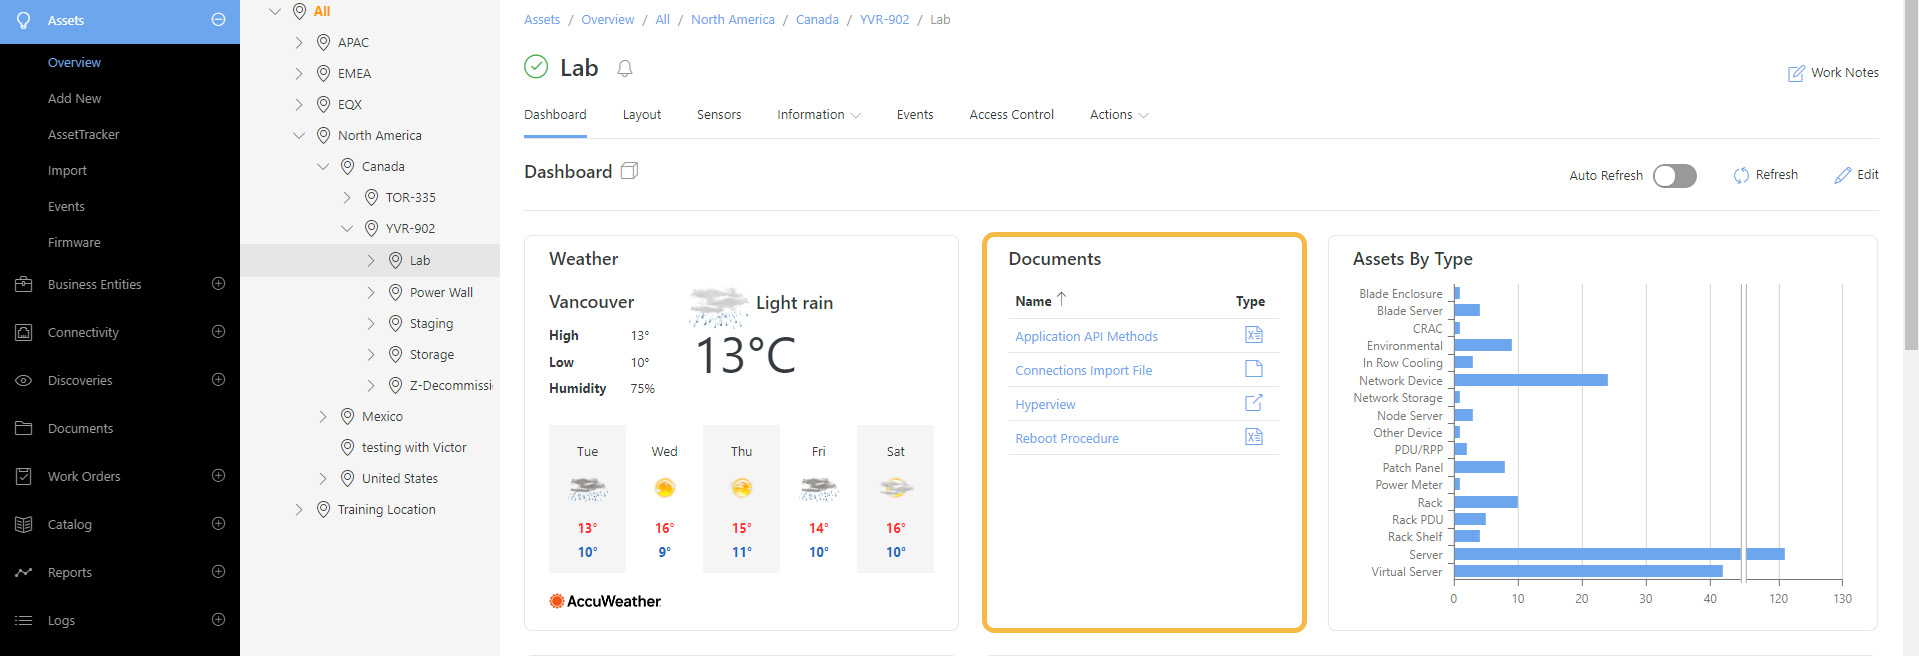Viewport: 1919px width, 656px height.
Task: Collapse the Assets section minus icon
Action: coord(218,20)
